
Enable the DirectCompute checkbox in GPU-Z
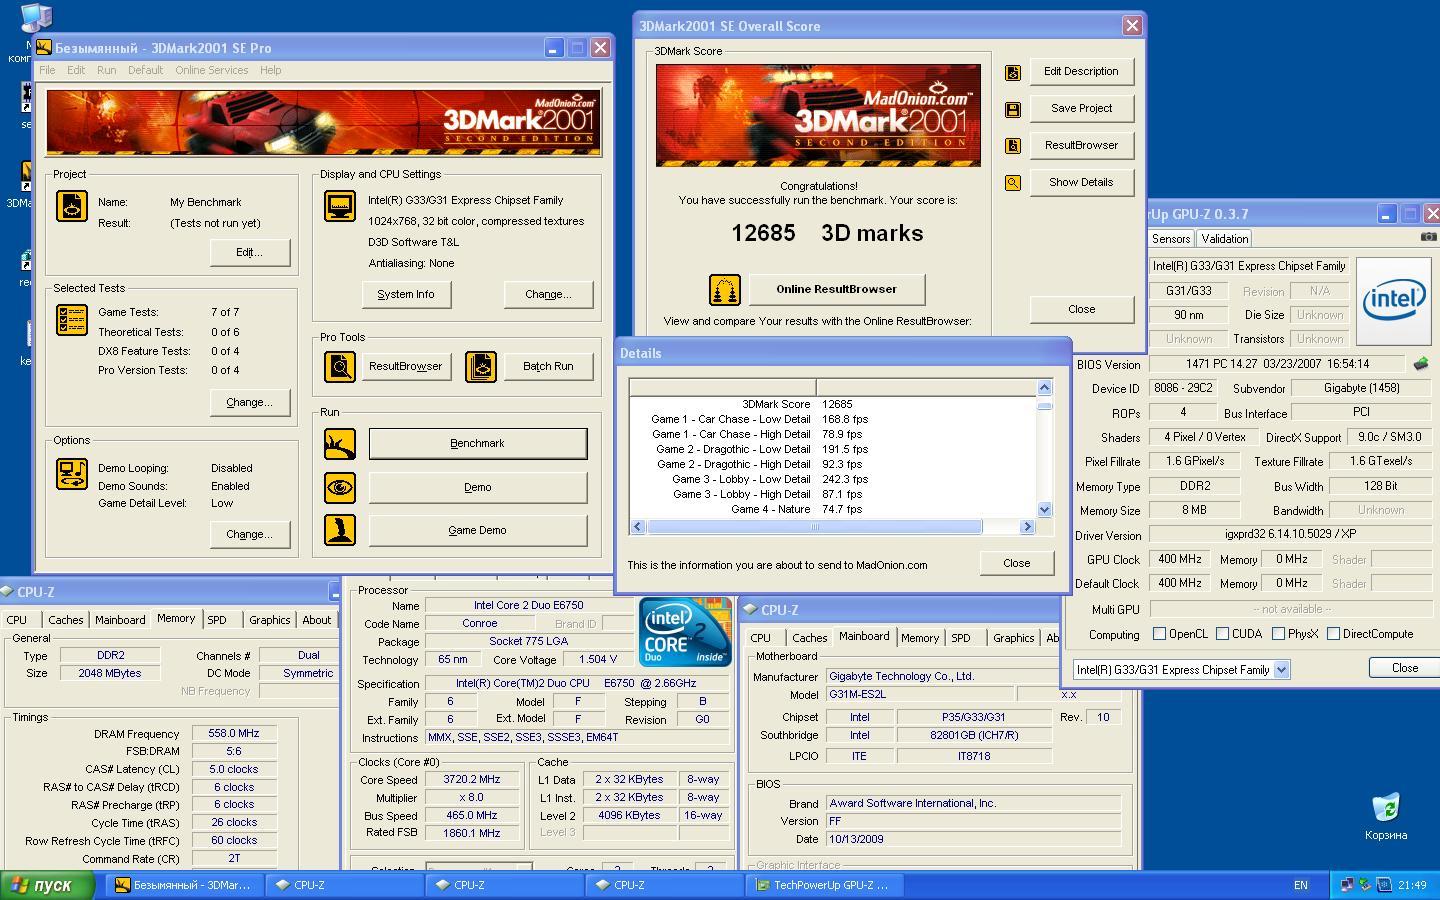(1333, 634)
